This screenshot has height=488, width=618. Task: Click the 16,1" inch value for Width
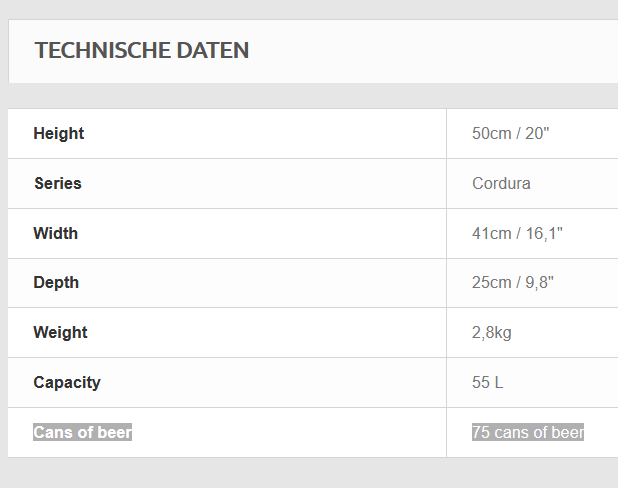545,234
